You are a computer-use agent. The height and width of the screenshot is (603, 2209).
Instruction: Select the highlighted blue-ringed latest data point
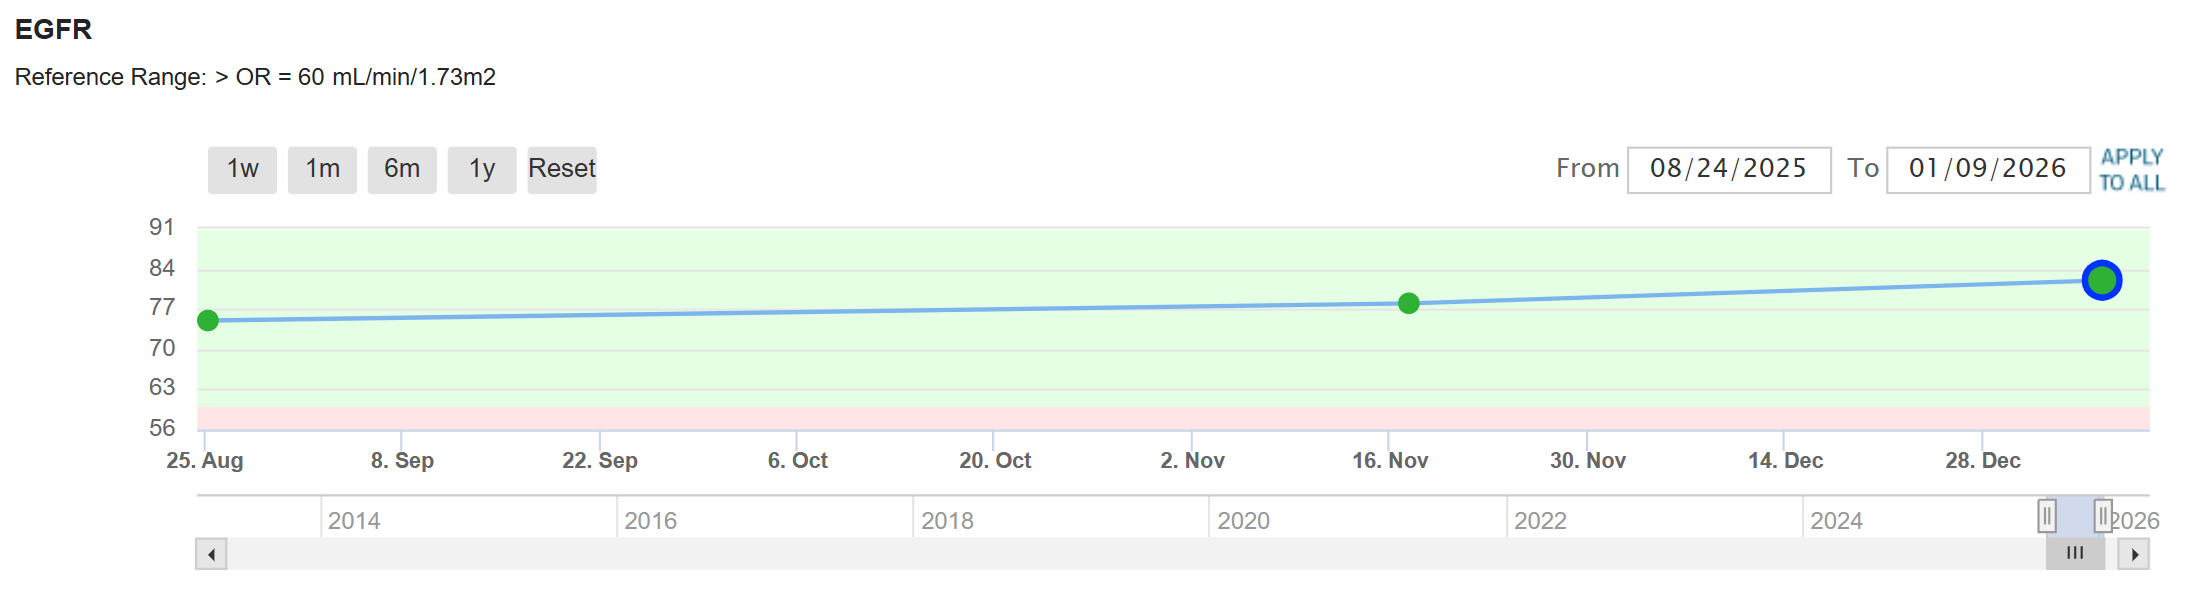point(2101,280)
